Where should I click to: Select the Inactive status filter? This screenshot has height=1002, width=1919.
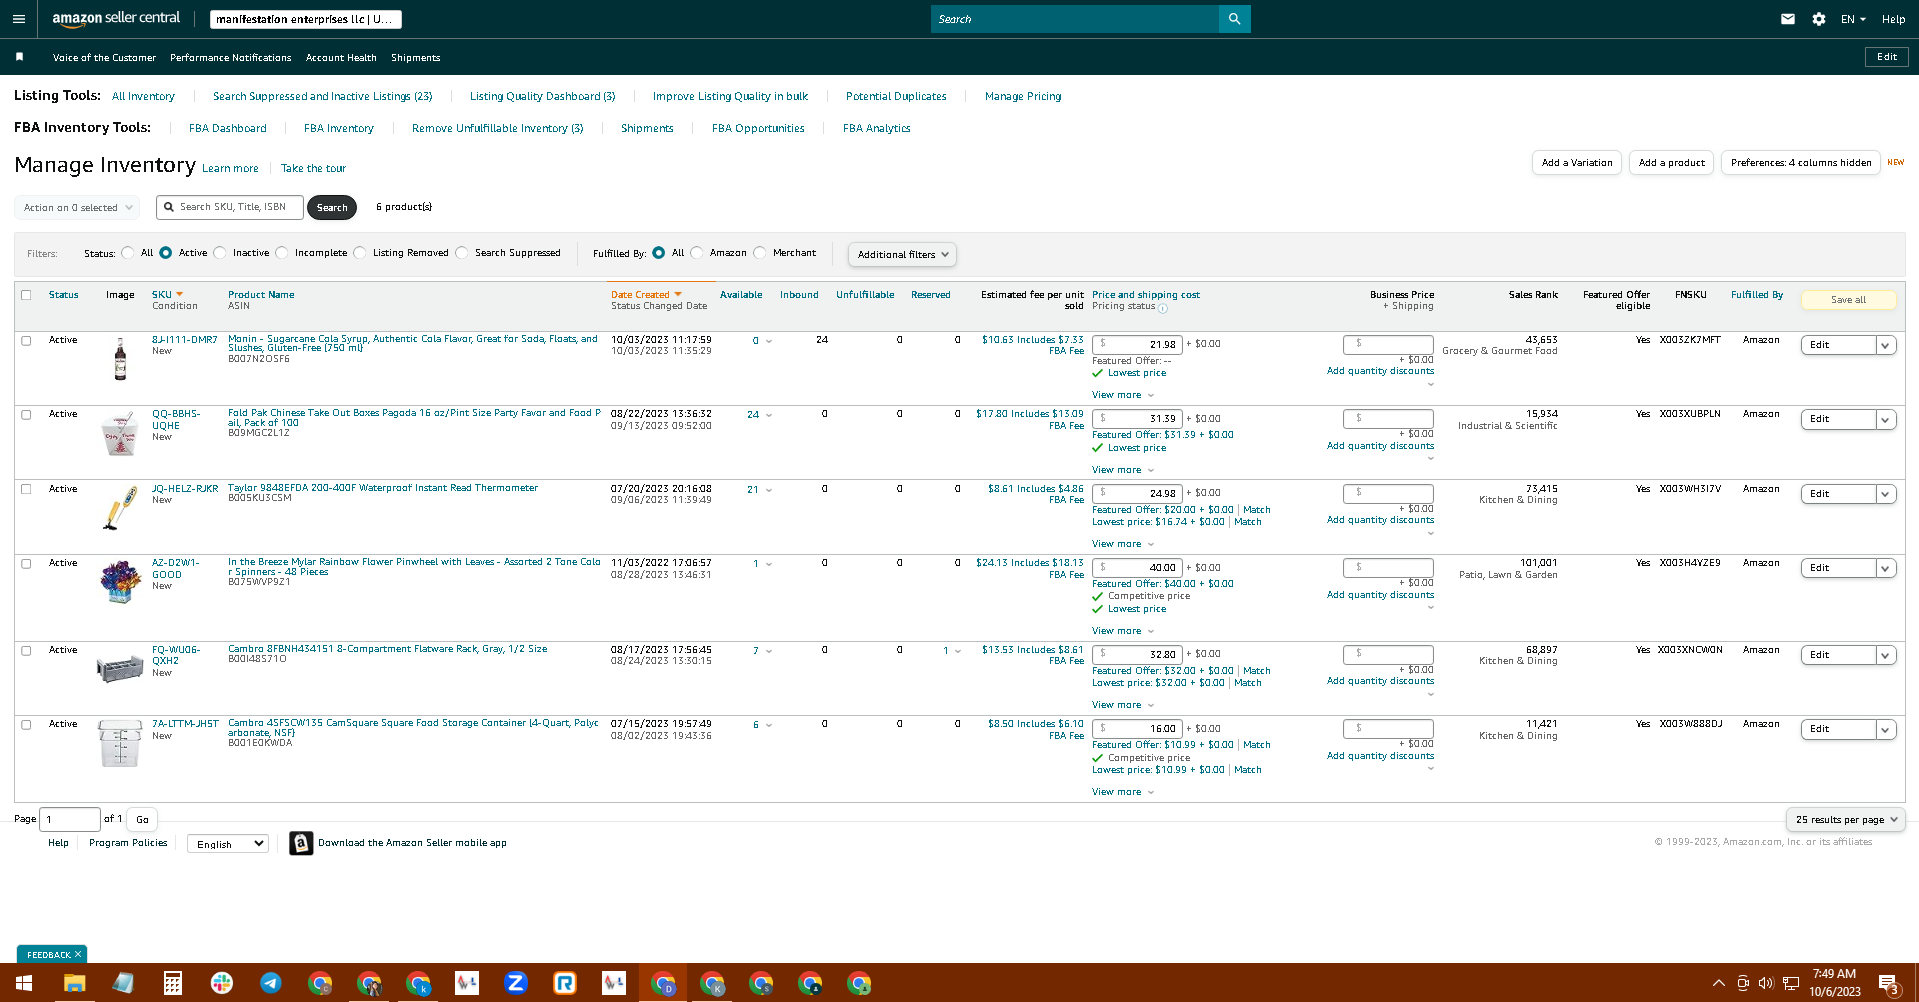click(x=220, y=253)
